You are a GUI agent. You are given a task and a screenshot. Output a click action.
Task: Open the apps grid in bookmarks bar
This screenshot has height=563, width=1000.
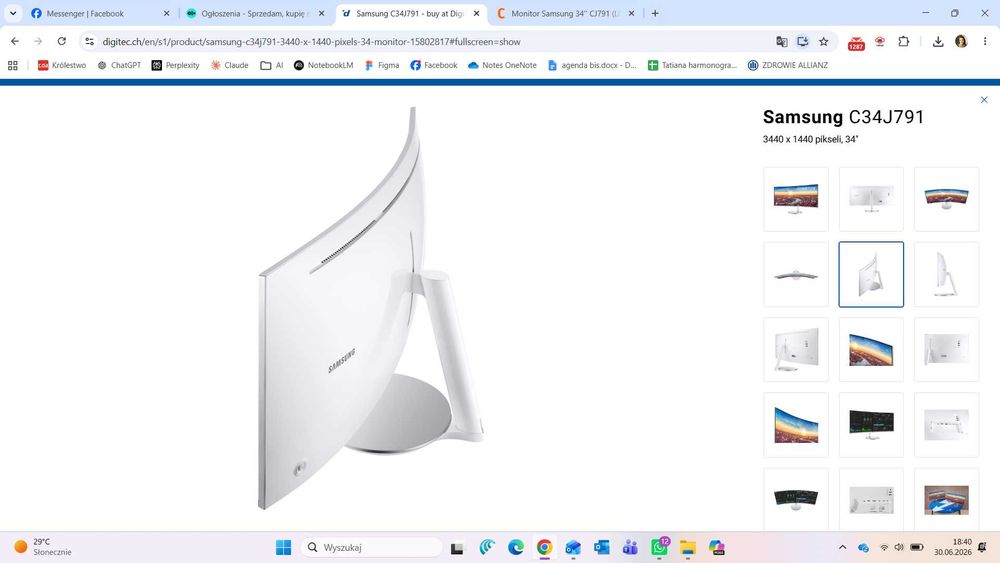pos(13,65)
